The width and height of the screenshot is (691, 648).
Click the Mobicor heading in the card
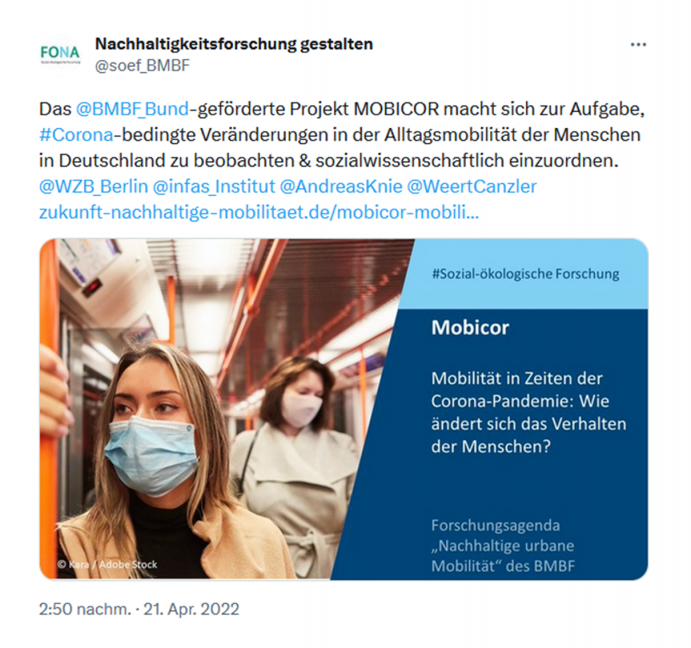click(x=470, y=328)
